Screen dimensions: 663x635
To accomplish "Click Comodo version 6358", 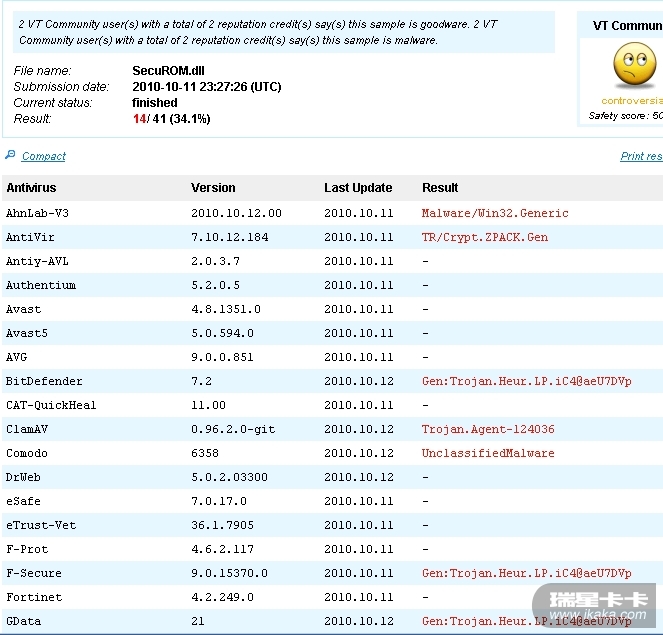I will [205, 454].
